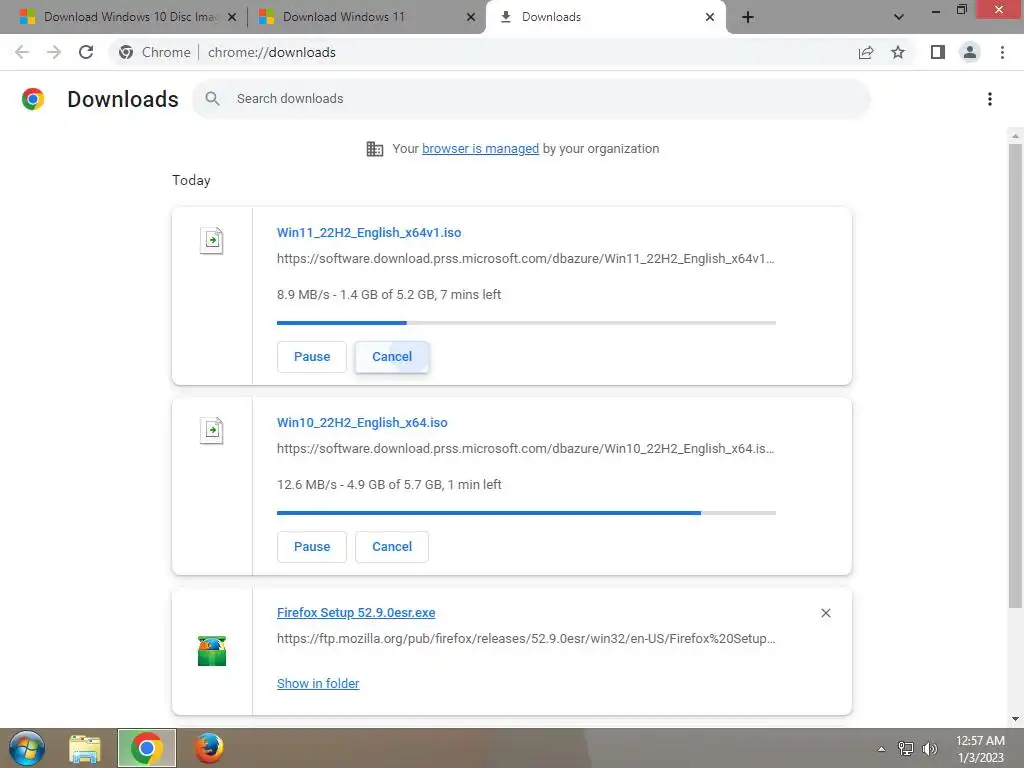1024x768 pixels.
Task: Share this page using the share icon
Action: tap(866, 52)
